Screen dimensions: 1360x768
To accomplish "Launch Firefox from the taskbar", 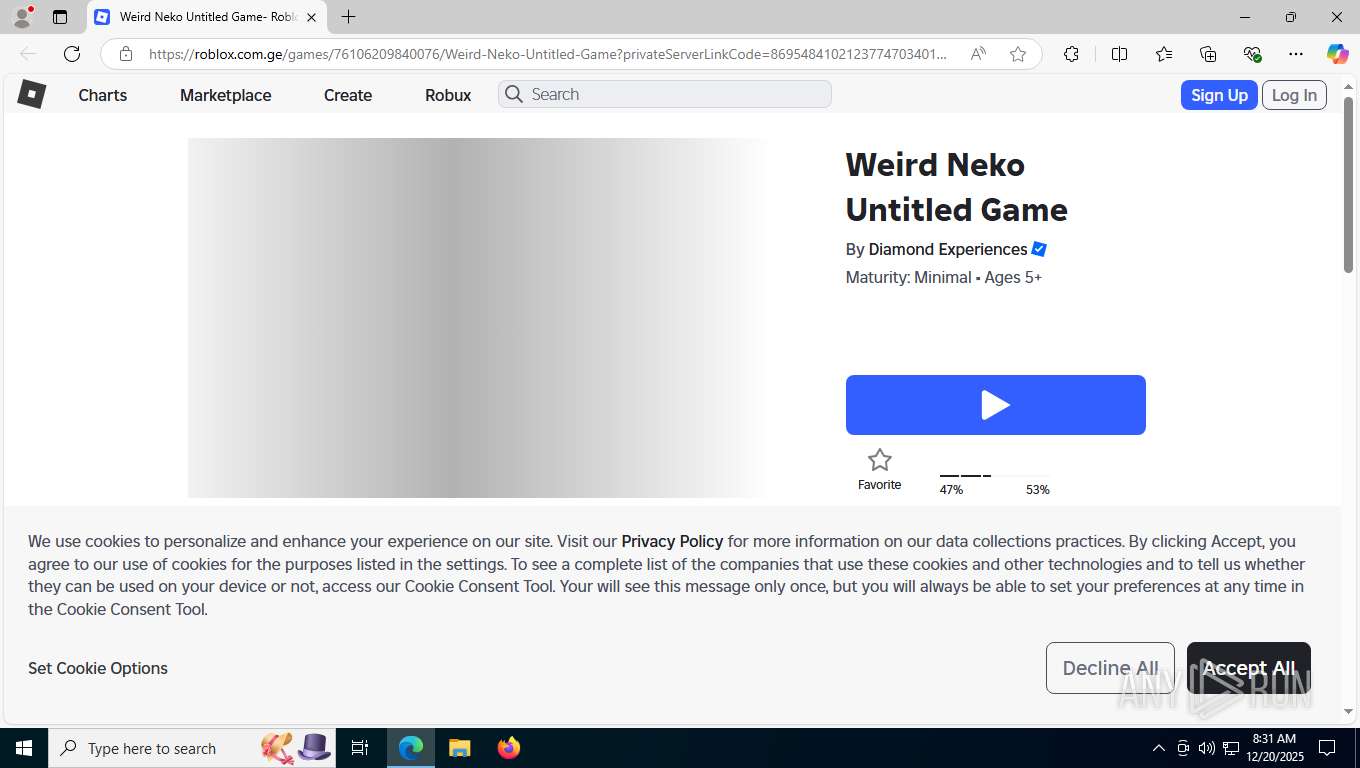I will 509,748.
